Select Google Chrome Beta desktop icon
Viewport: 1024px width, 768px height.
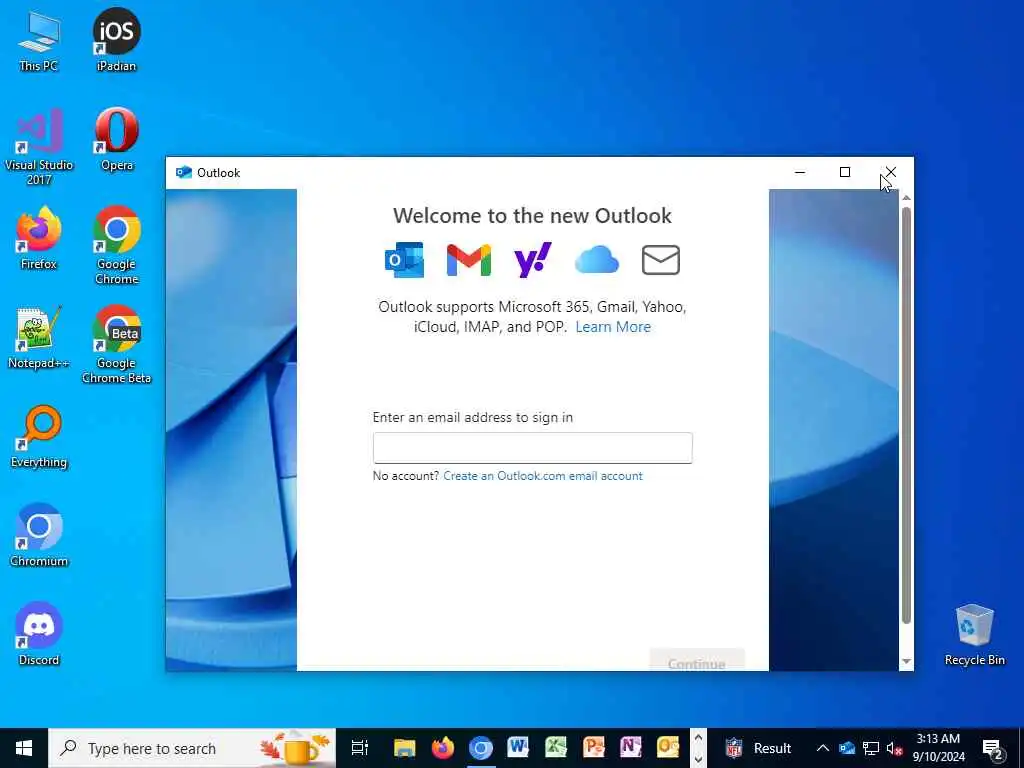pyautogui.click(x=116, y=345)
